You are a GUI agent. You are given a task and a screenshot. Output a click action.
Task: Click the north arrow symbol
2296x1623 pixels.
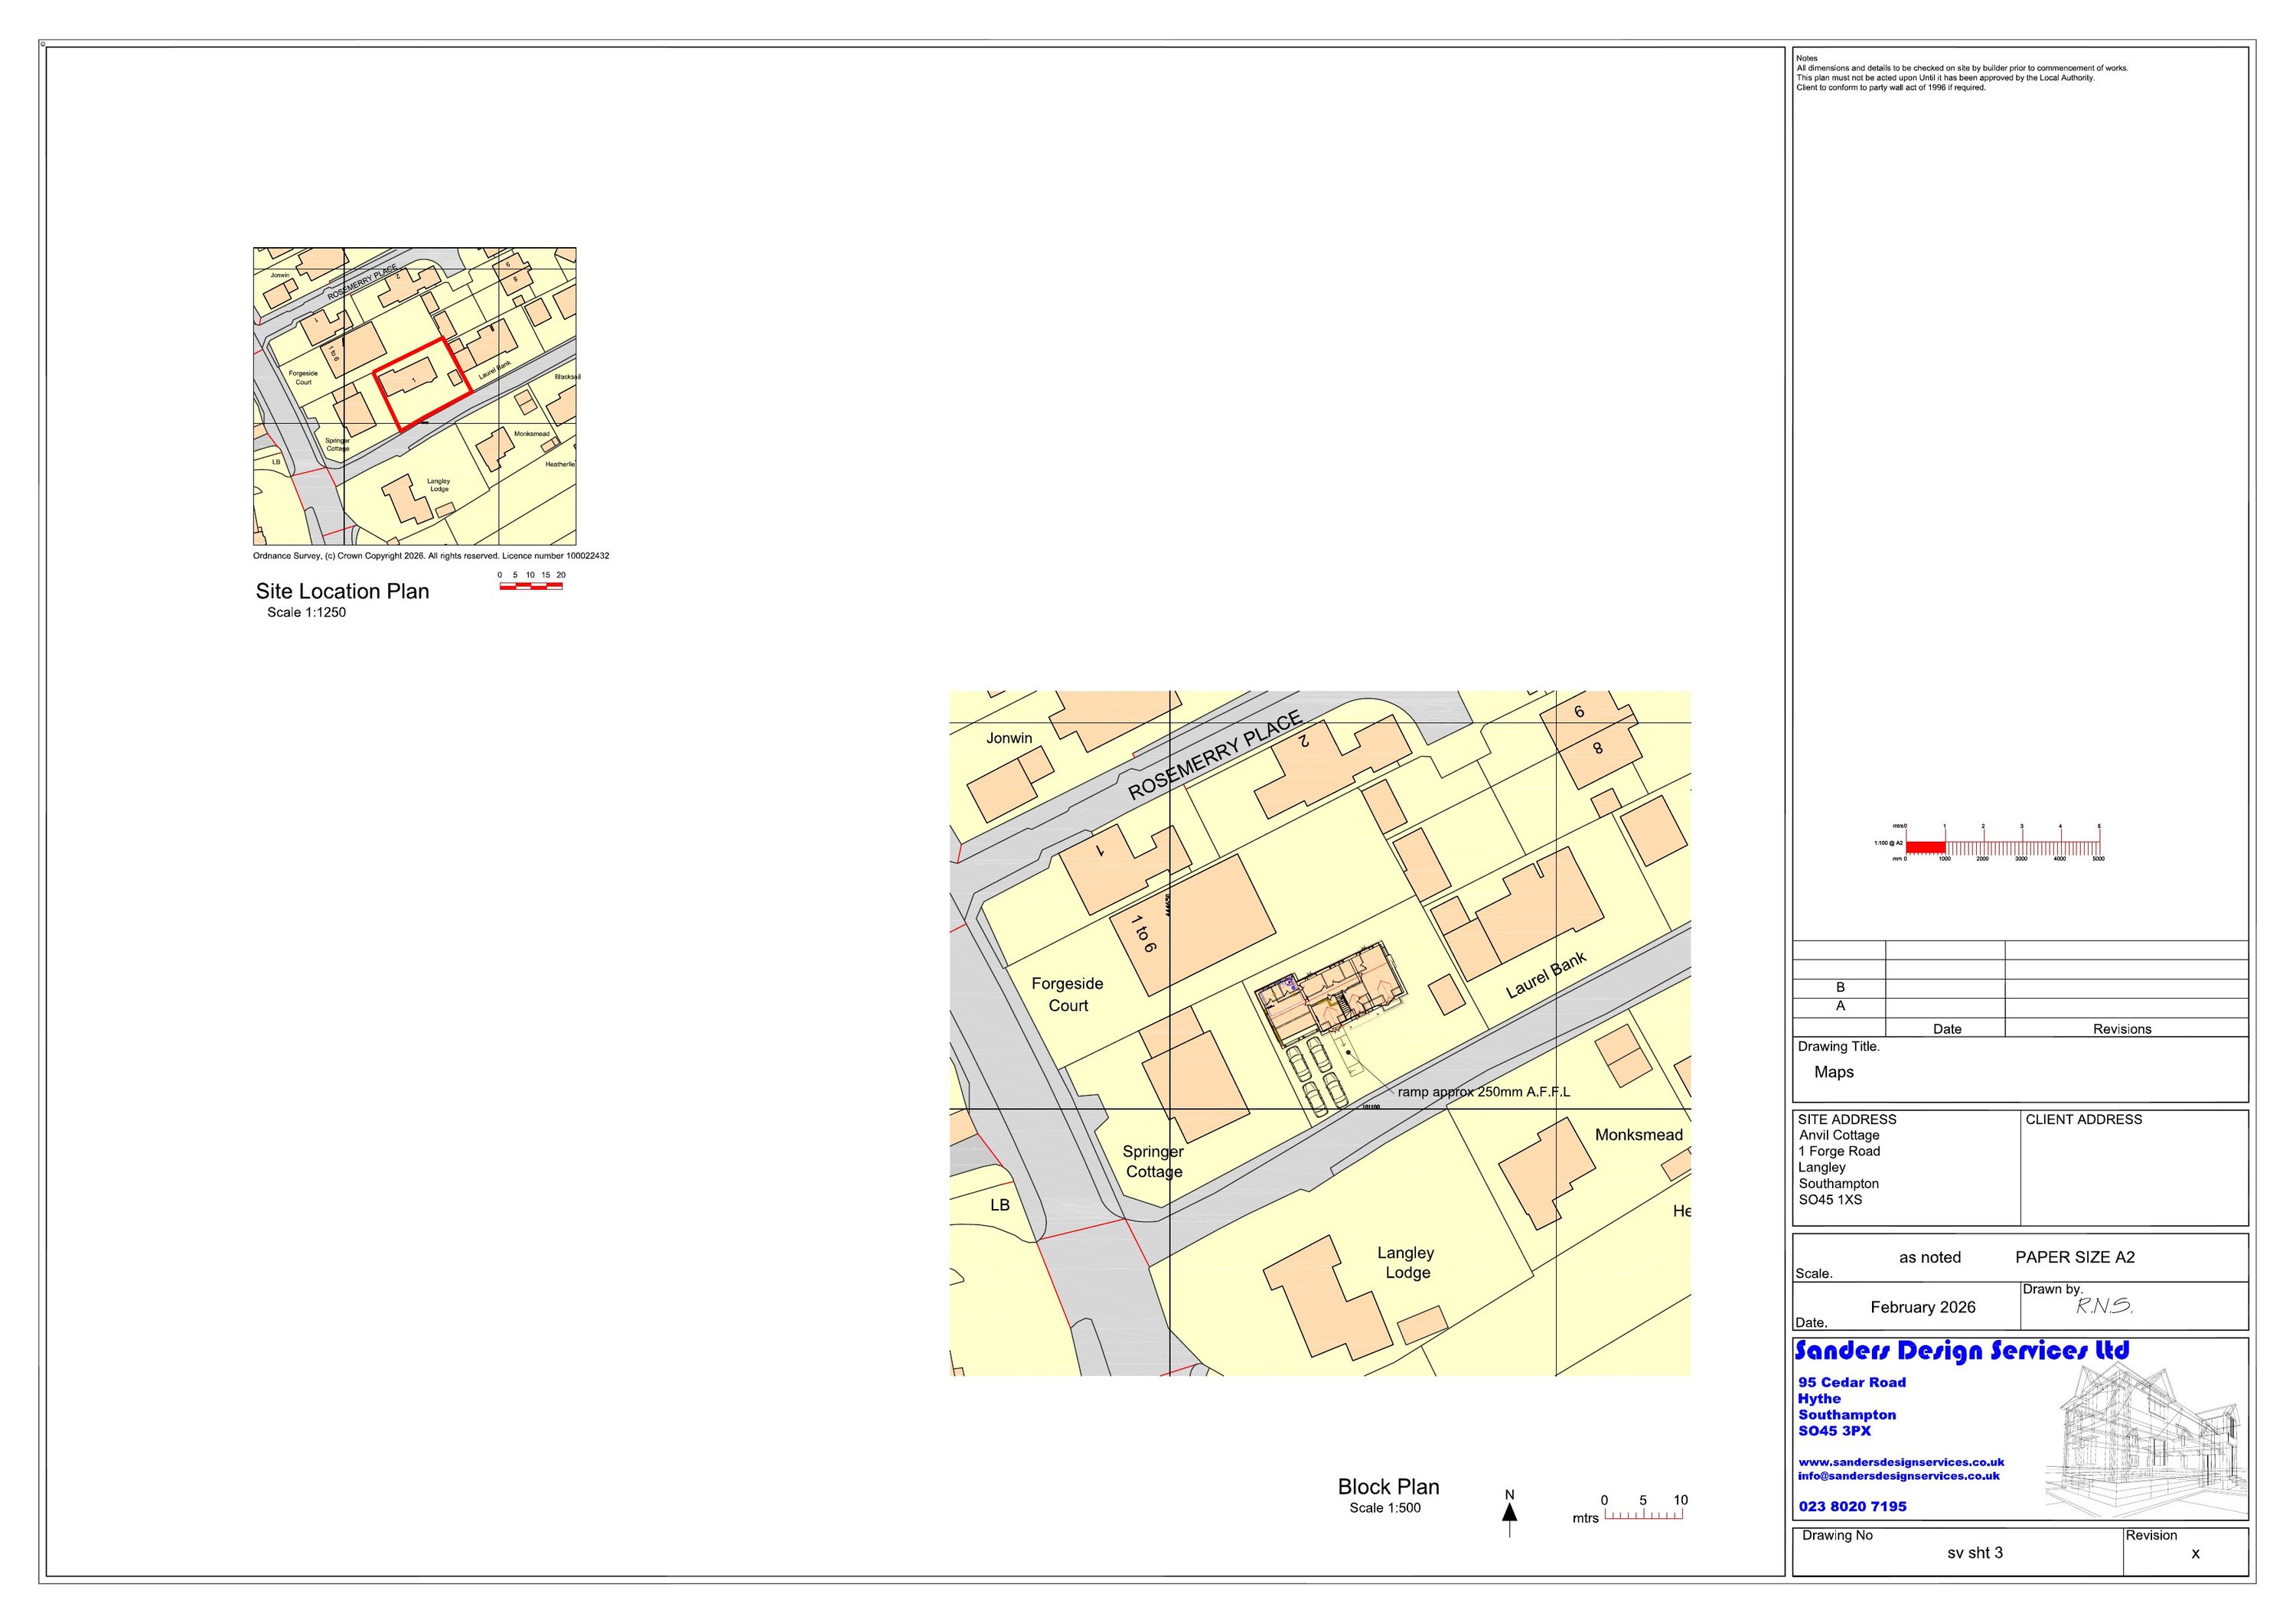tap(1510, 1513)
